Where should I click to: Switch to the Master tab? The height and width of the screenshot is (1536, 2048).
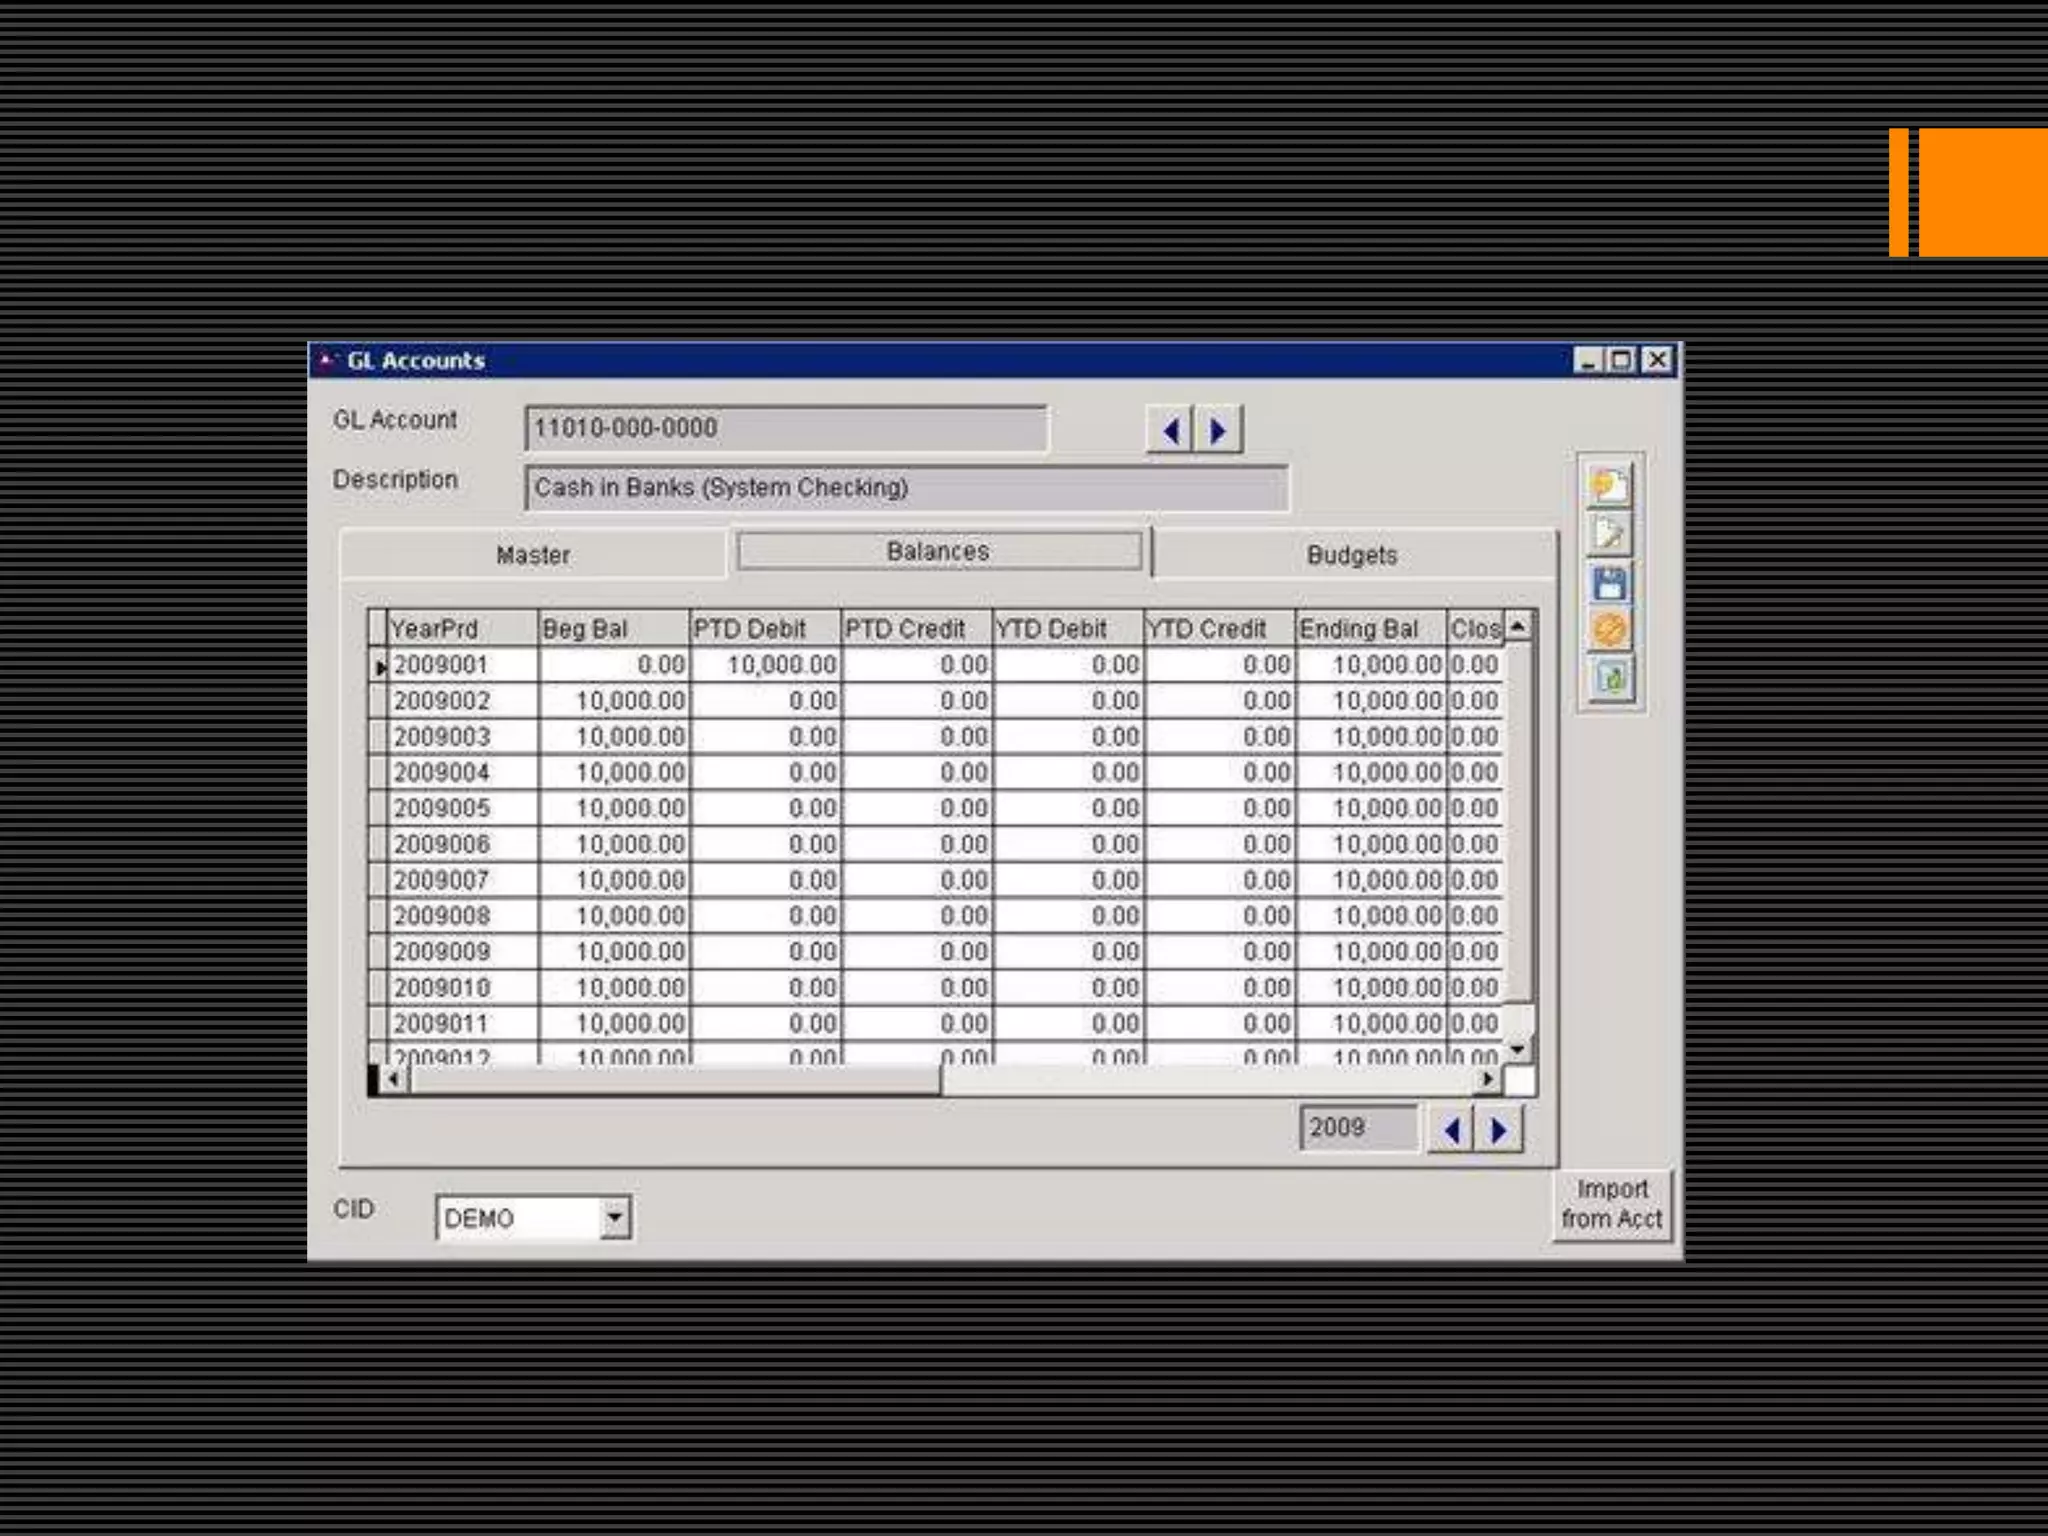533,555
